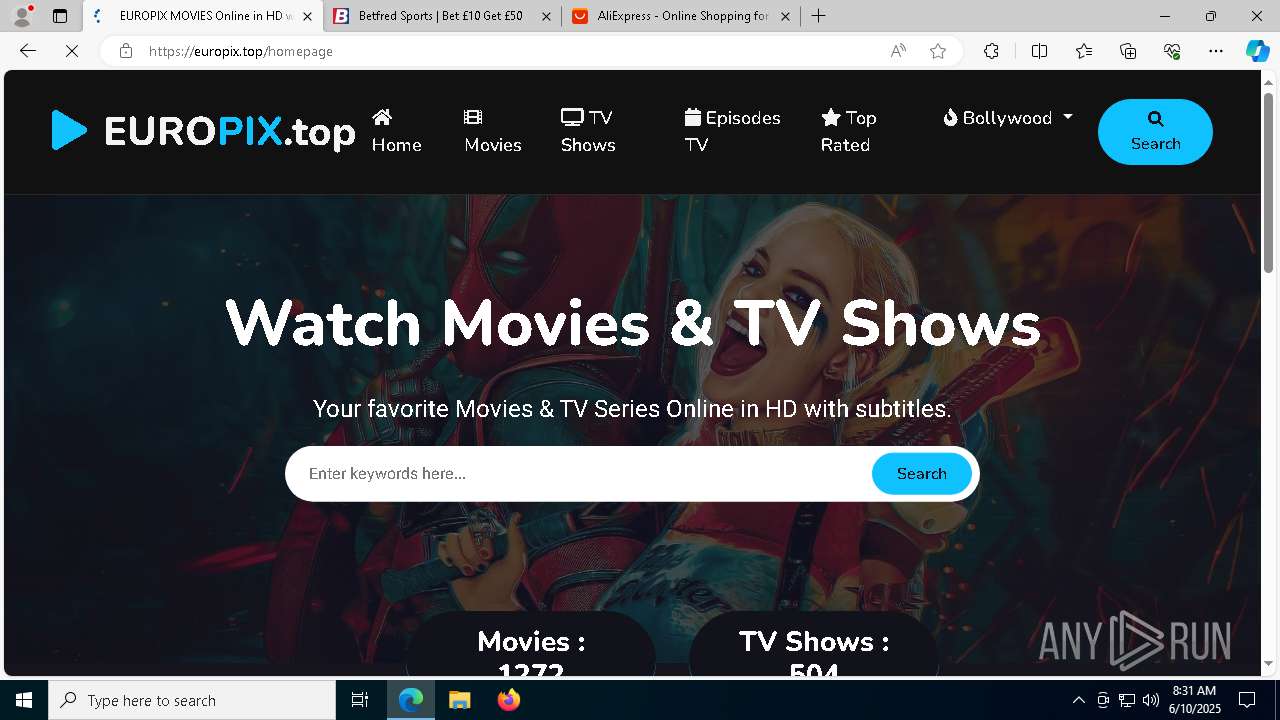Click the address bar URL
Screen dimensions: 1280x720
pos(241,51)
